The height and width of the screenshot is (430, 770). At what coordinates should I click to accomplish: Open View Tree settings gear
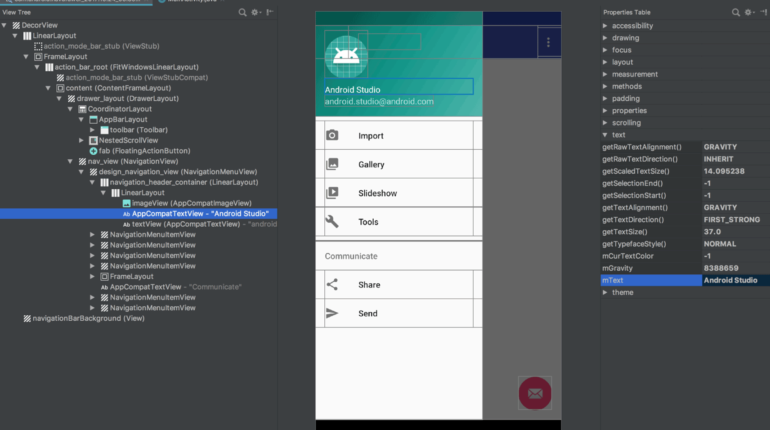click(x=256, y=12)
